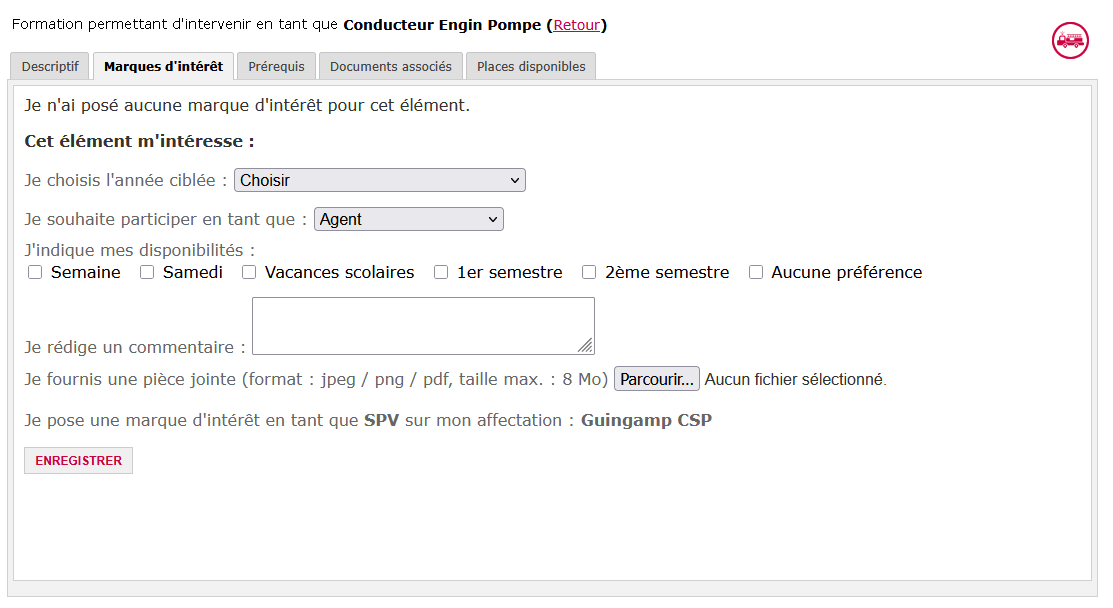1113x608 pixels.
Task: Switch to the Descriptif tab
Action: click(50, 66)
